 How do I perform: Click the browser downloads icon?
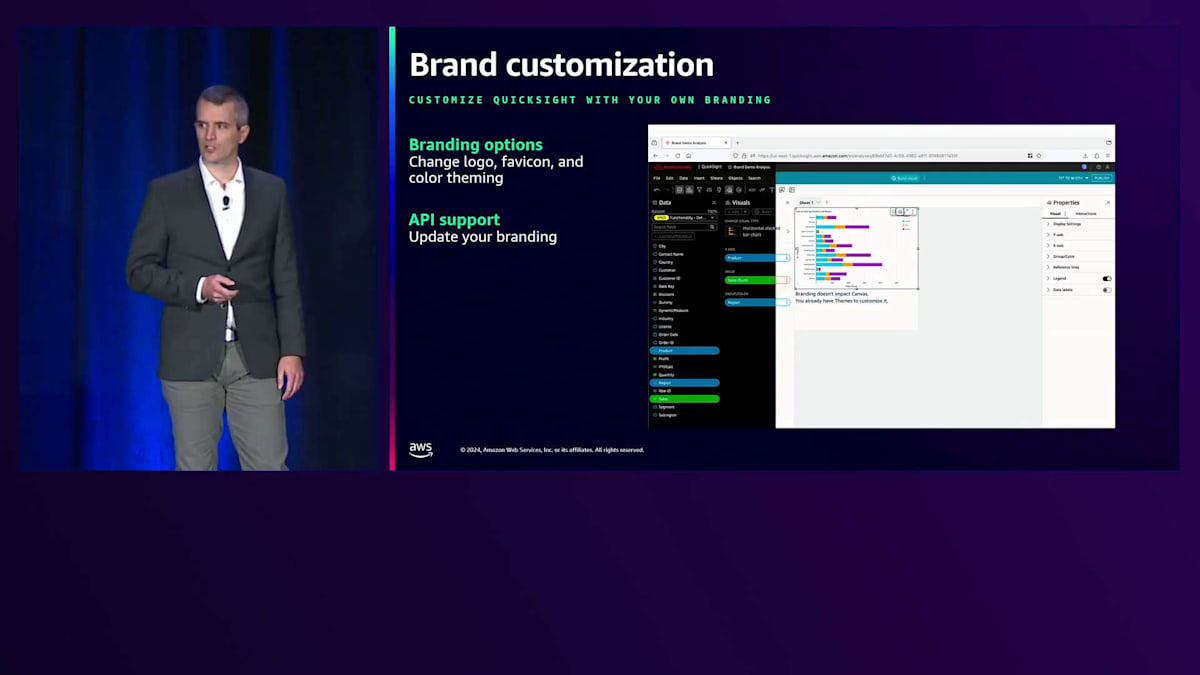(x=1085, y=156)
